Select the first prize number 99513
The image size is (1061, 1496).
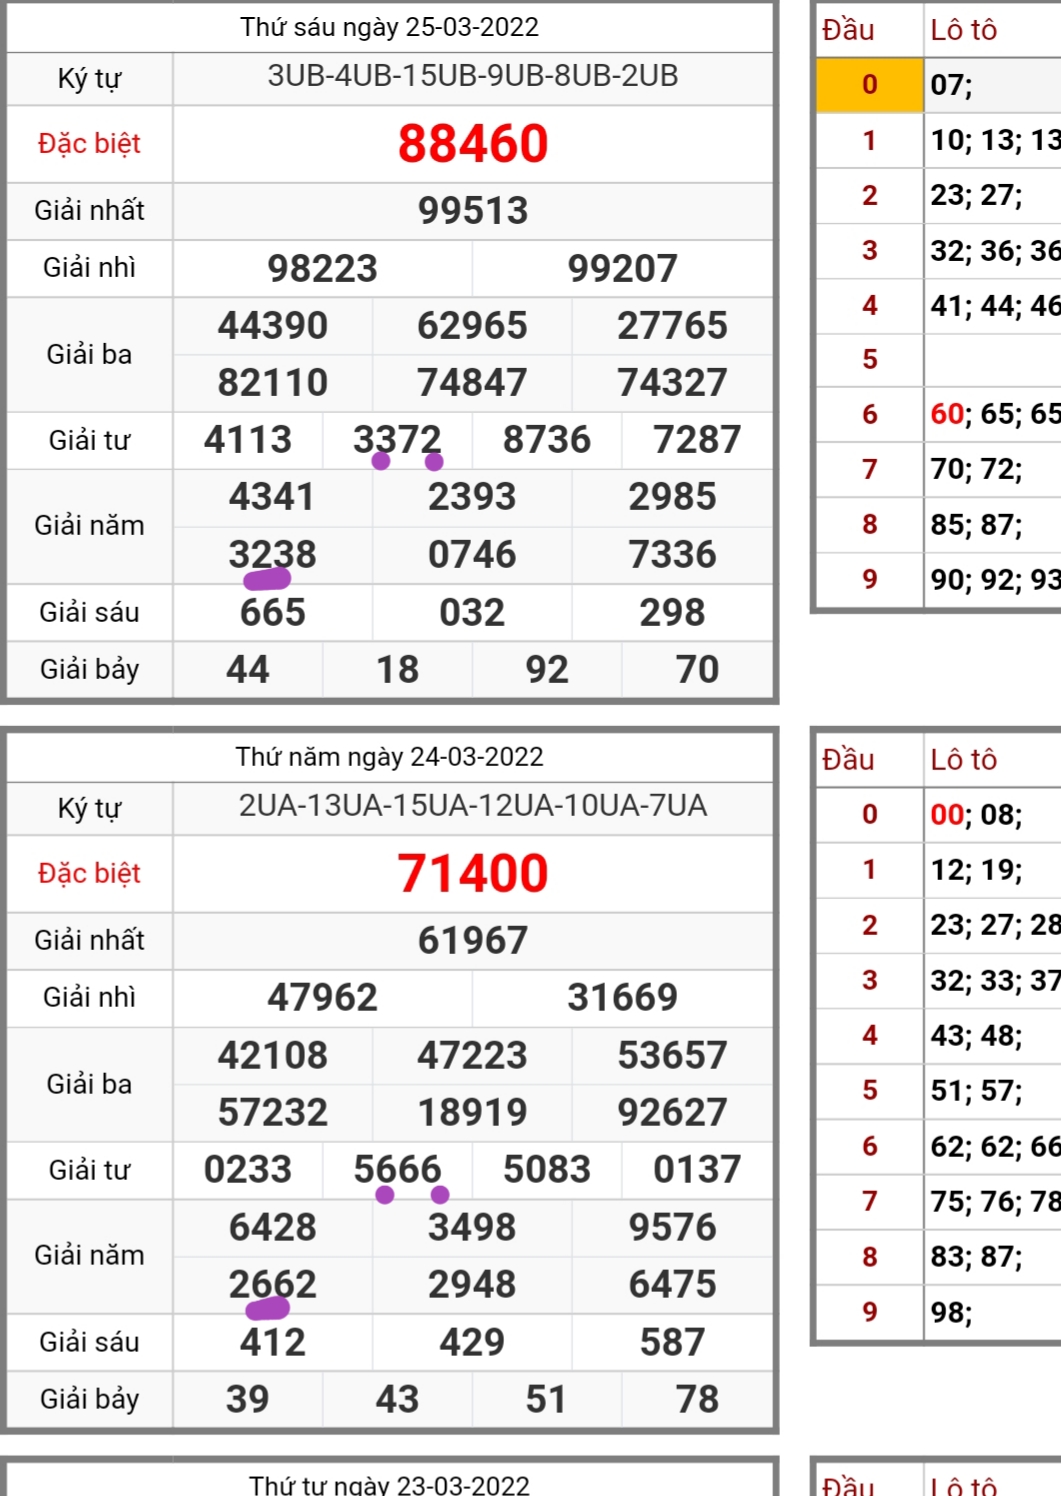pyautogui.click(x=473, y=210)
